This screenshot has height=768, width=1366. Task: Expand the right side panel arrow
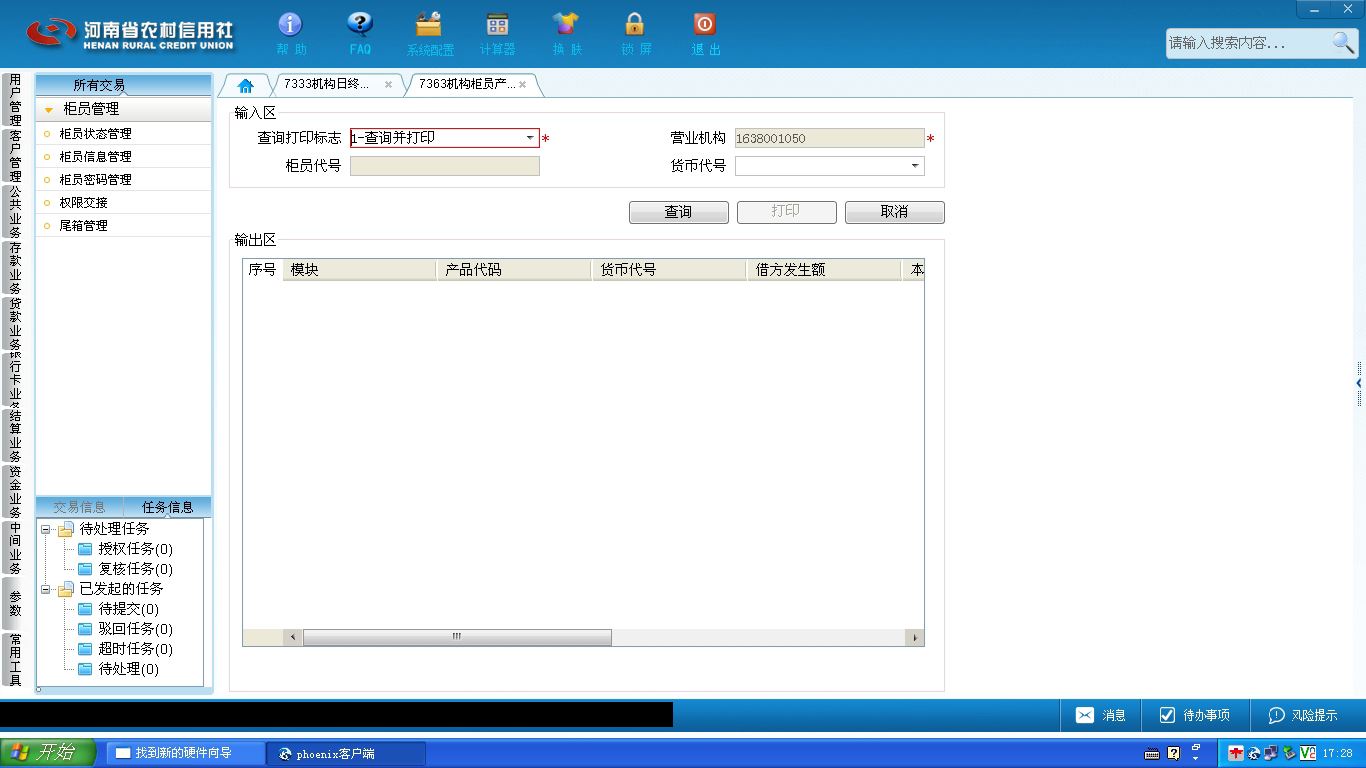(1359, 383)
